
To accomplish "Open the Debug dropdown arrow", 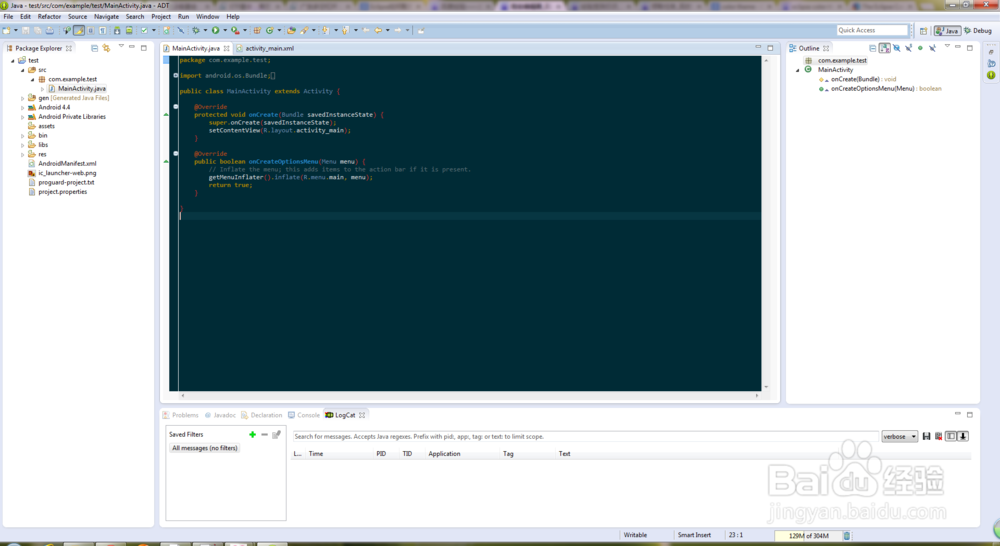I will point(205,30).
